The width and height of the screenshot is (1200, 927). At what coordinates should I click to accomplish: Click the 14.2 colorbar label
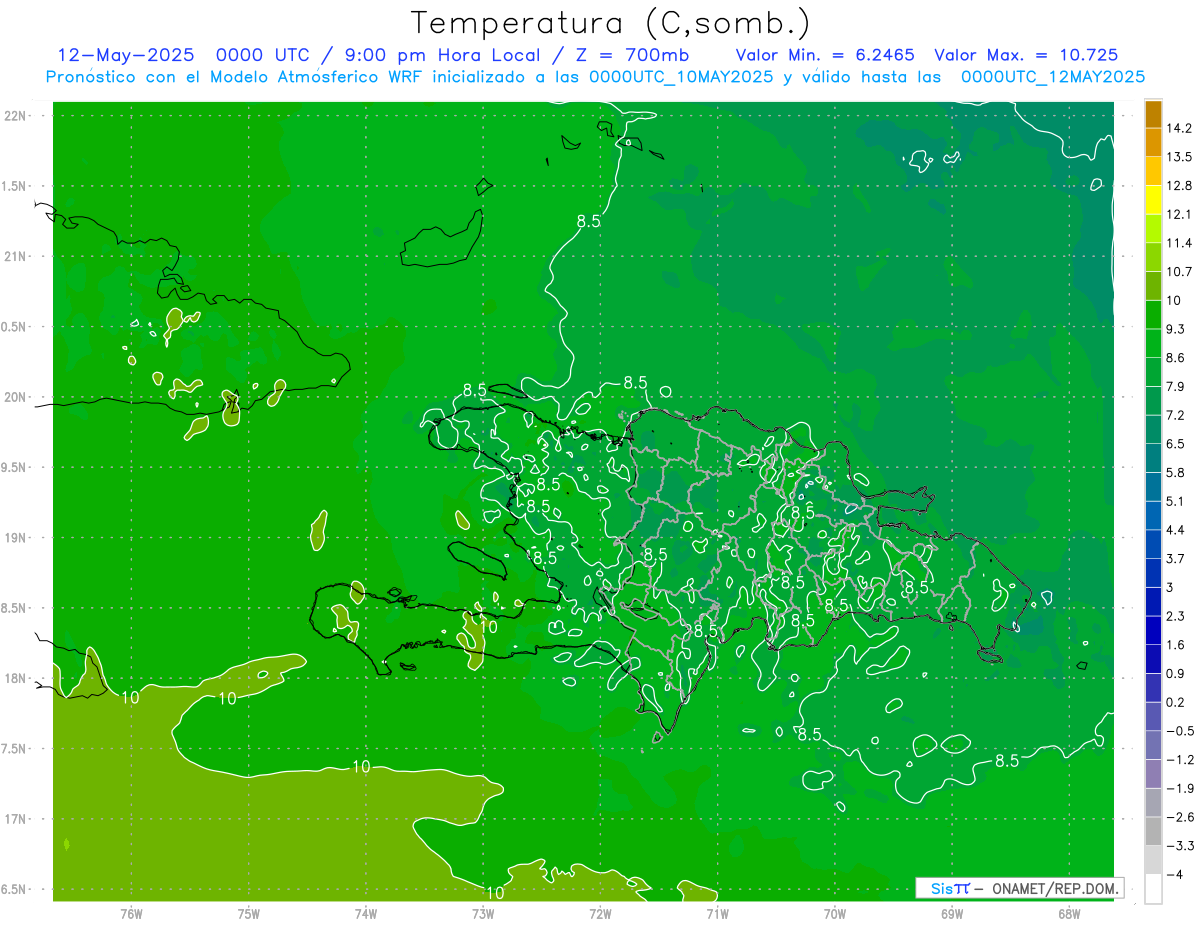[x=1179, y=128]
